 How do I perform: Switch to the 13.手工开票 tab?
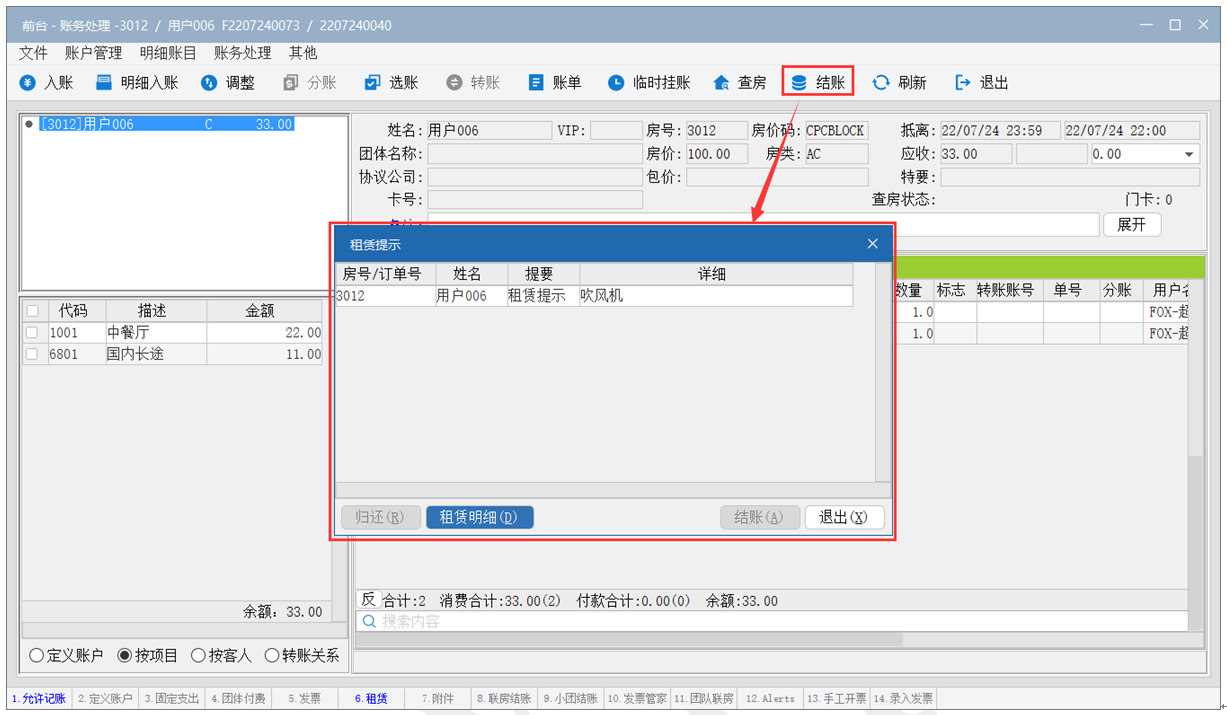[837, 699]
